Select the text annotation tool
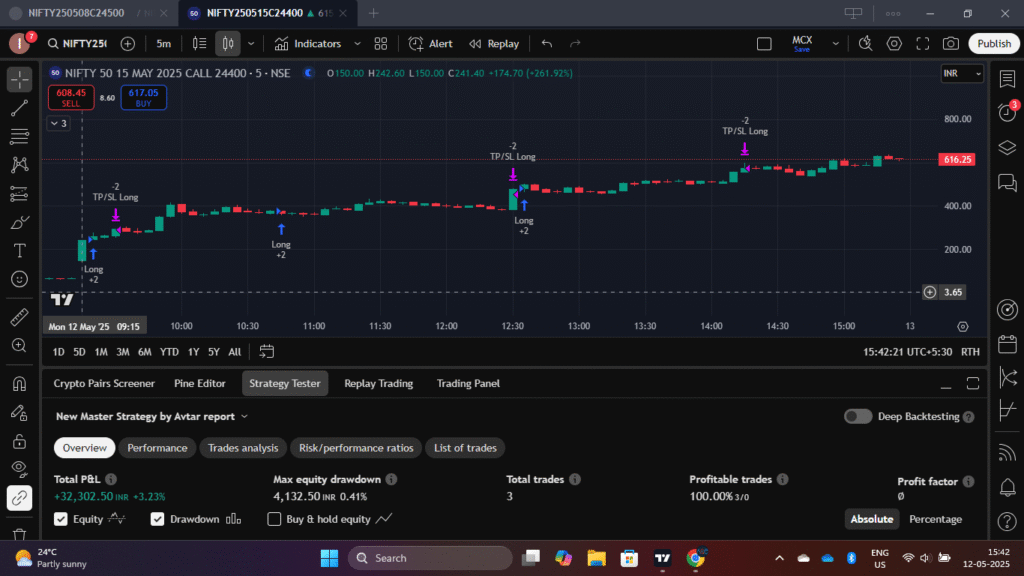The width and height of the screenshot is (1024, 576). (x=20, y=251)
